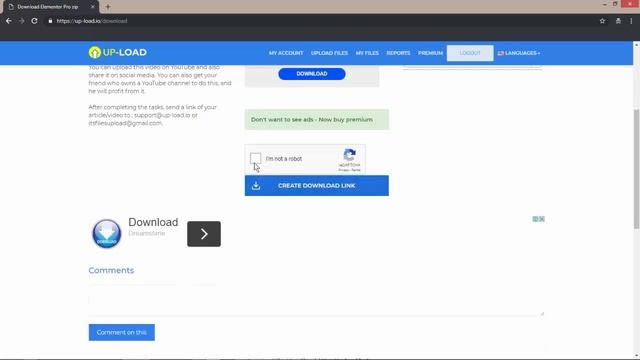
Task: Click in the comments text area
Action: [316, 301]
